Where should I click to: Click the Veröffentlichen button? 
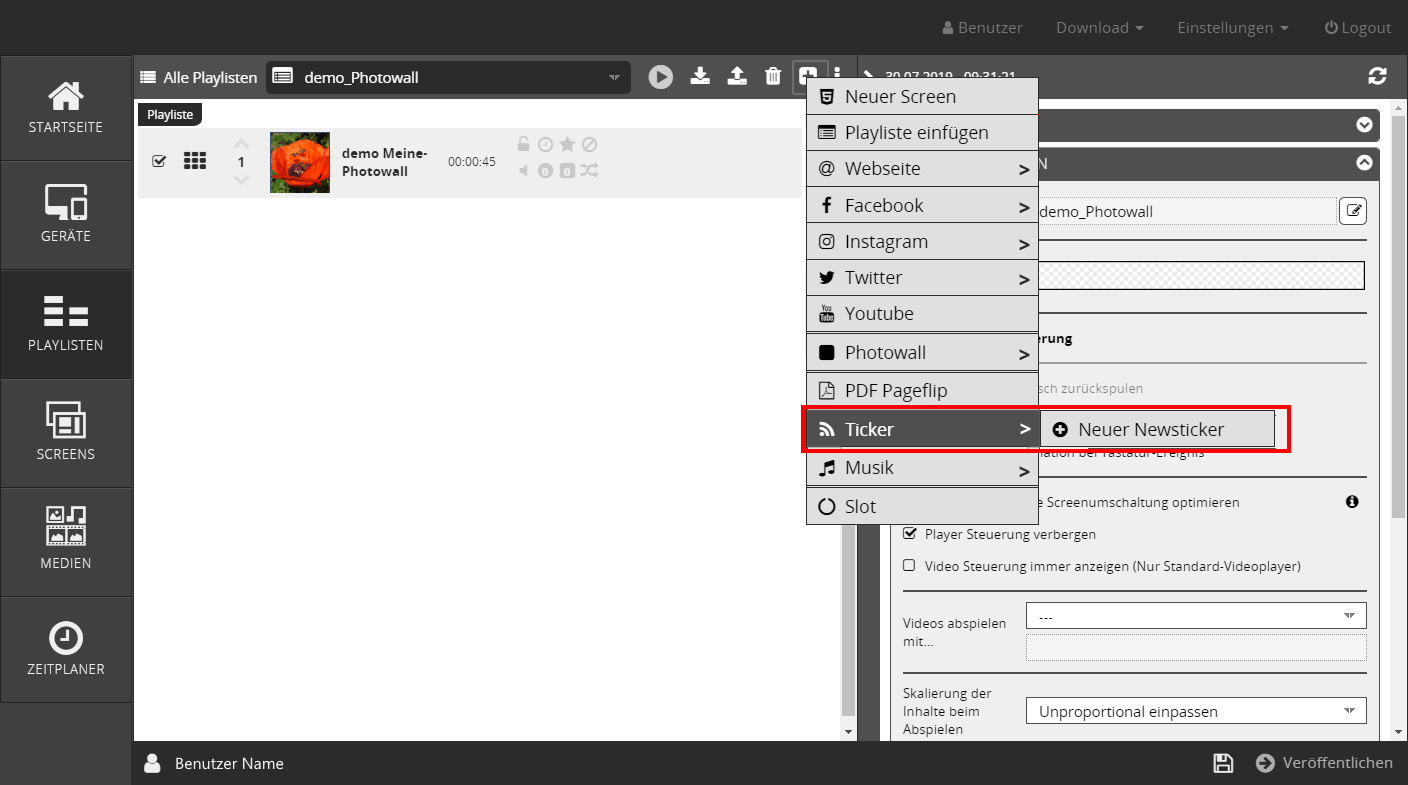click(1324, 763)
